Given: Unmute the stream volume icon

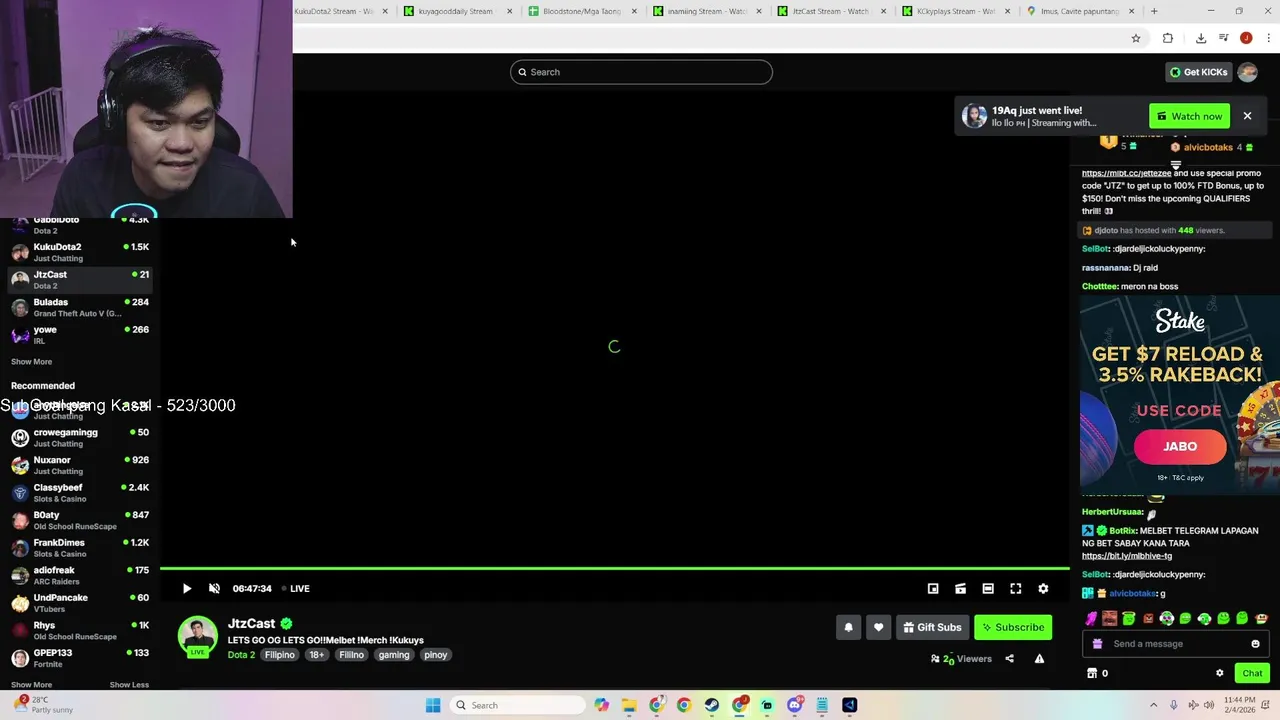Looking at the screenshot, I should [214, 588].
